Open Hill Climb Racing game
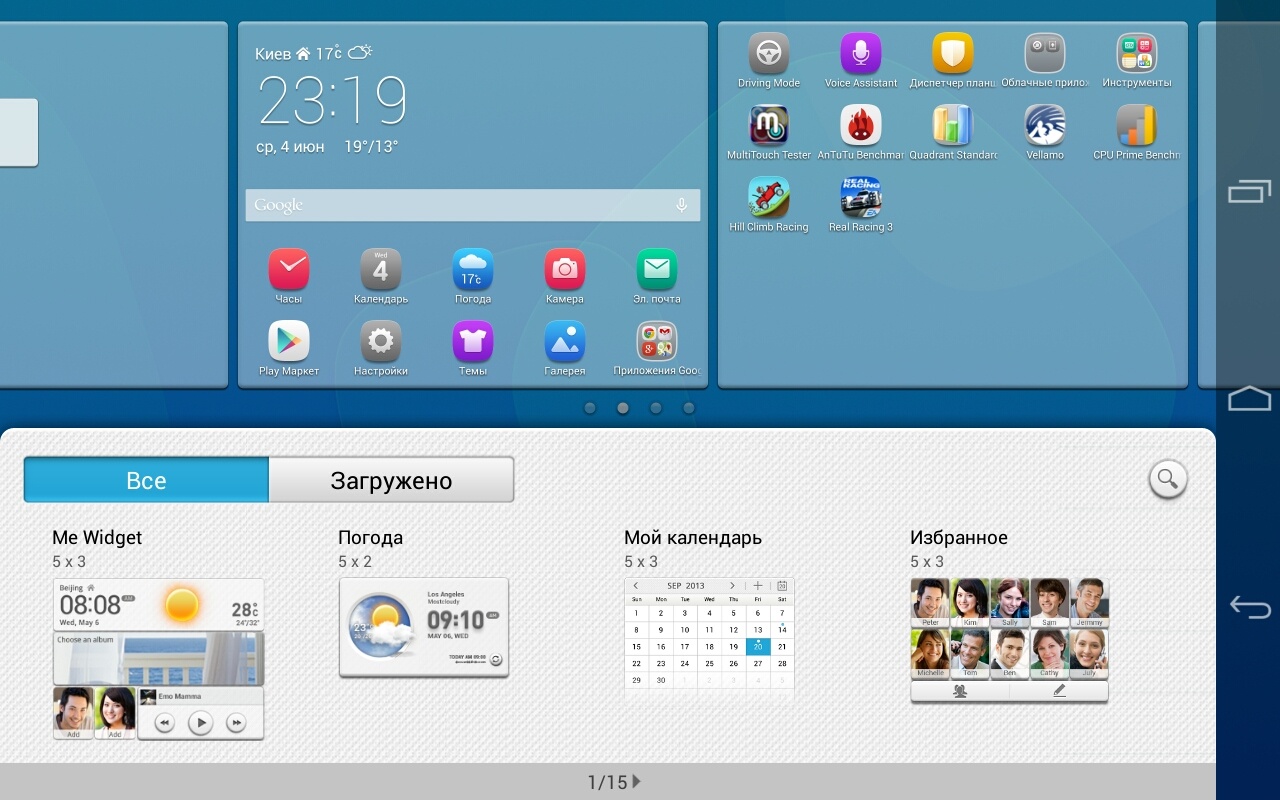The image size is (1280, 800). pyautogui.click(x=769, y=198)
